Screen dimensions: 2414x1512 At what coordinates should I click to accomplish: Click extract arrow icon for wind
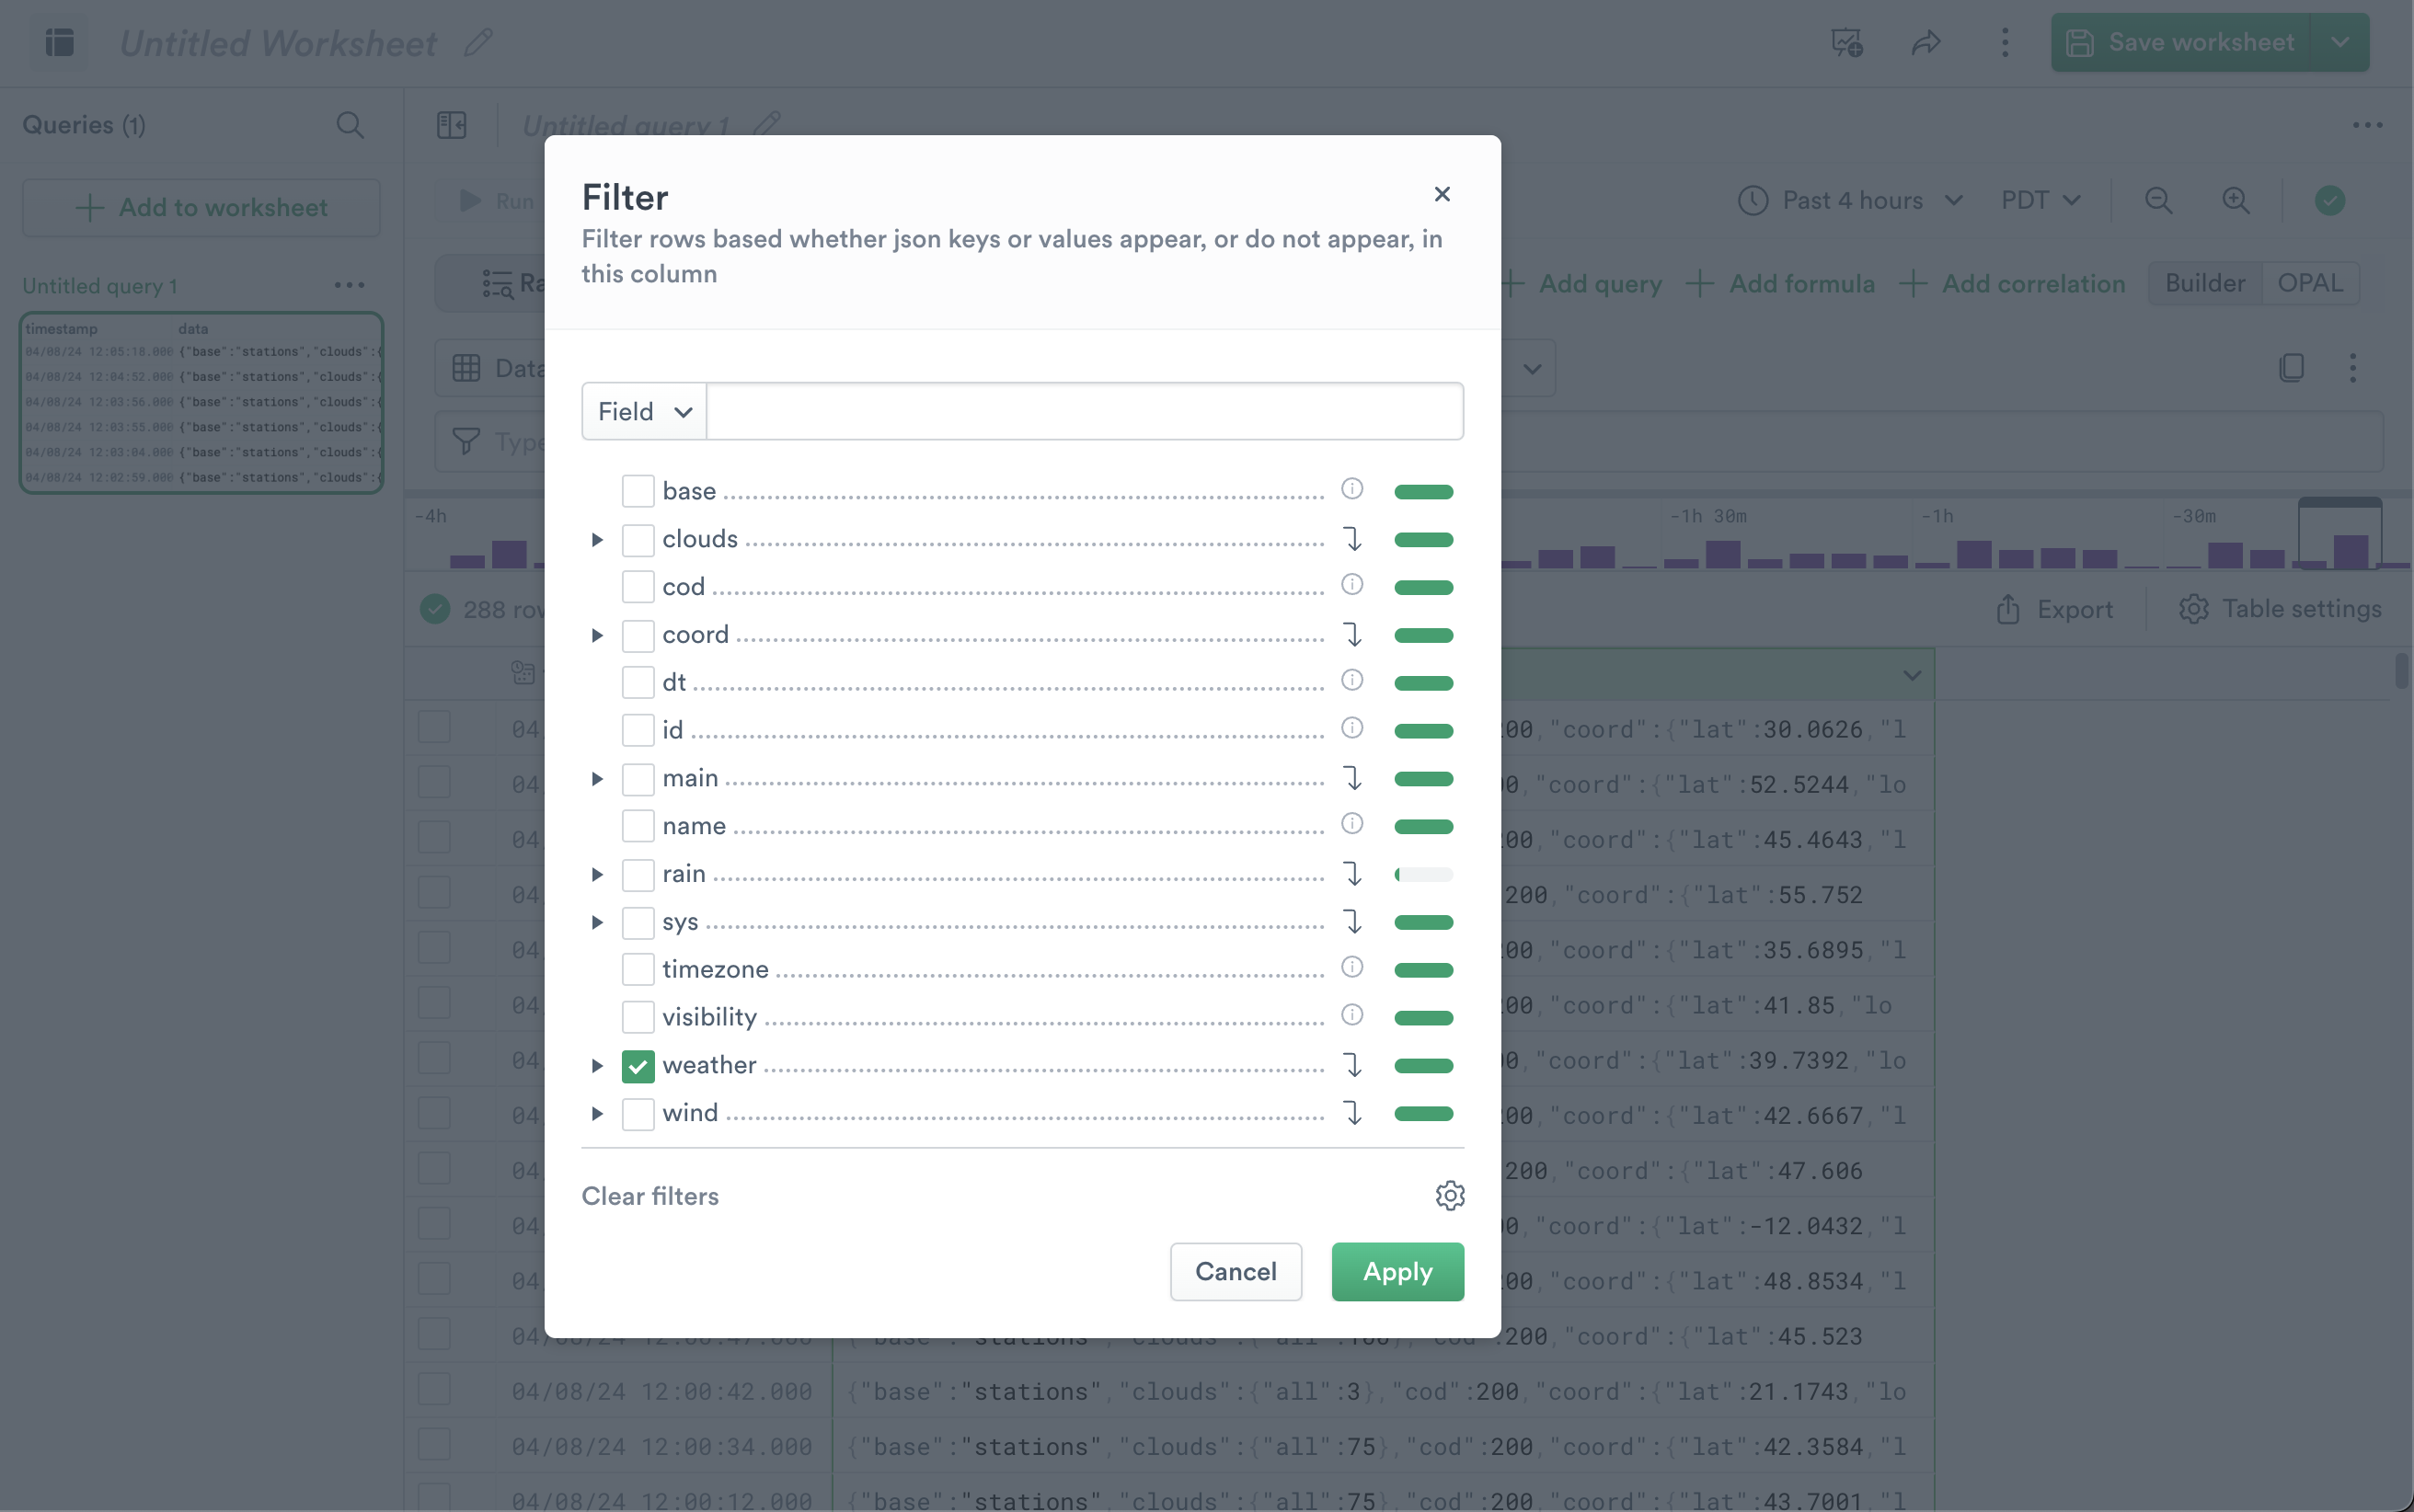[x=1352, y=1113]
